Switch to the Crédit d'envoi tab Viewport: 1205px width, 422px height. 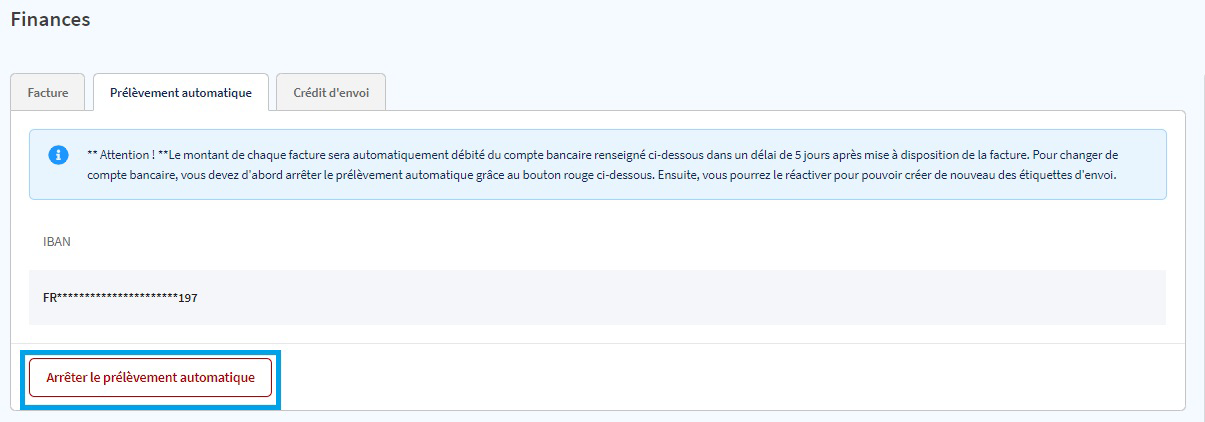pos(331,92)
